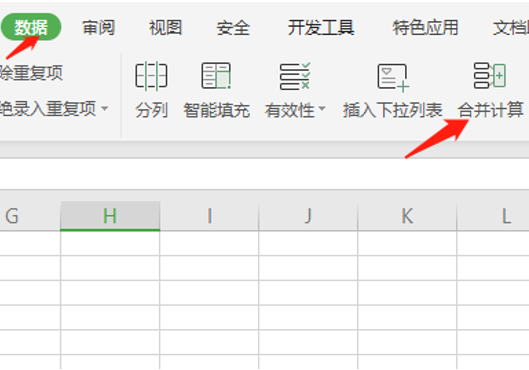Click the 插入下拉列表 insert dropdown list icon
Screen dimensions: 529x370
coord(393,78)
